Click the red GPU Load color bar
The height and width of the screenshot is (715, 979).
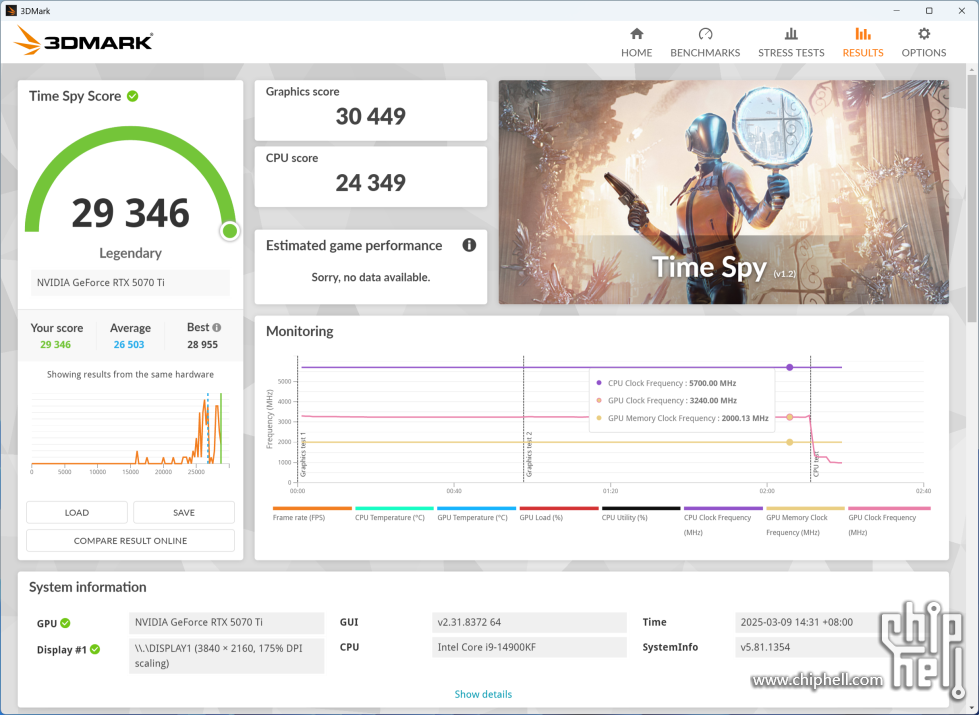pos(559,508)
